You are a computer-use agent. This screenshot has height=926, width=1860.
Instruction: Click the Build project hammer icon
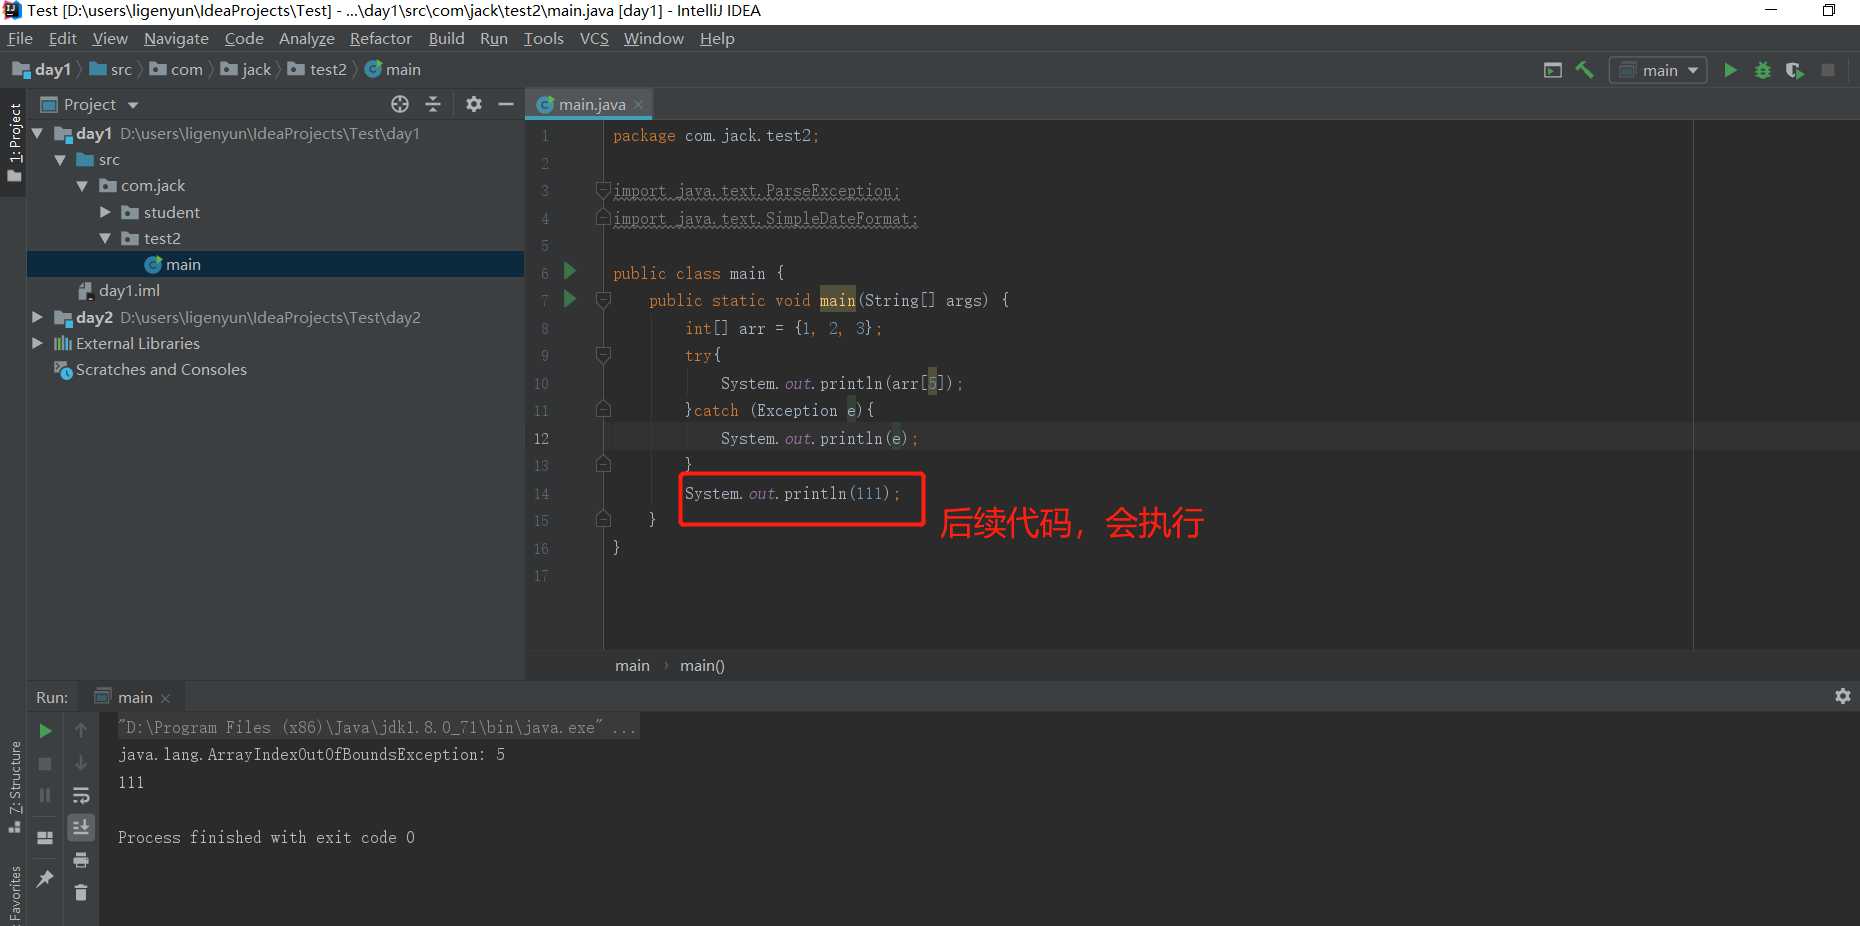coord(1584,70)
